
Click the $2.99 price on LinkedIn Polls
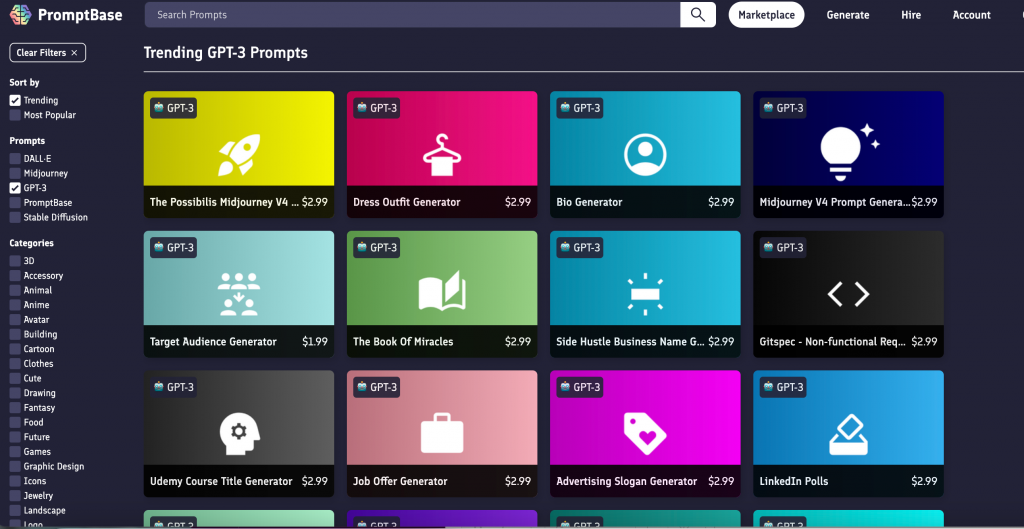924,481
